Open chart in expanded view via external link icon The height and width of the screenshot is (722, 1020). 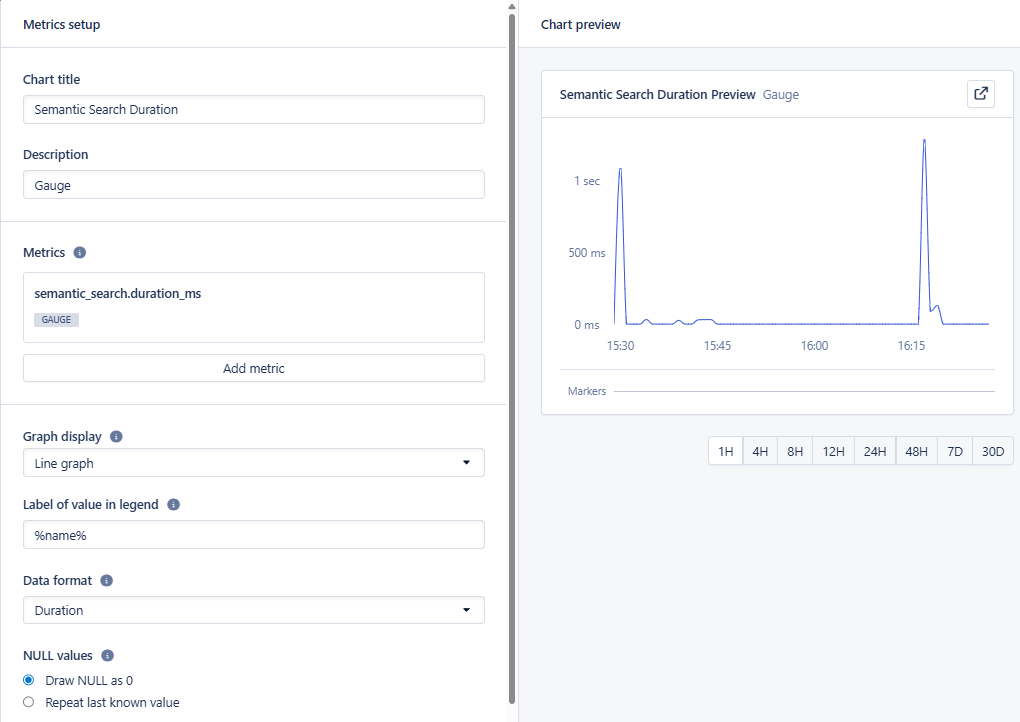point(980,94)
